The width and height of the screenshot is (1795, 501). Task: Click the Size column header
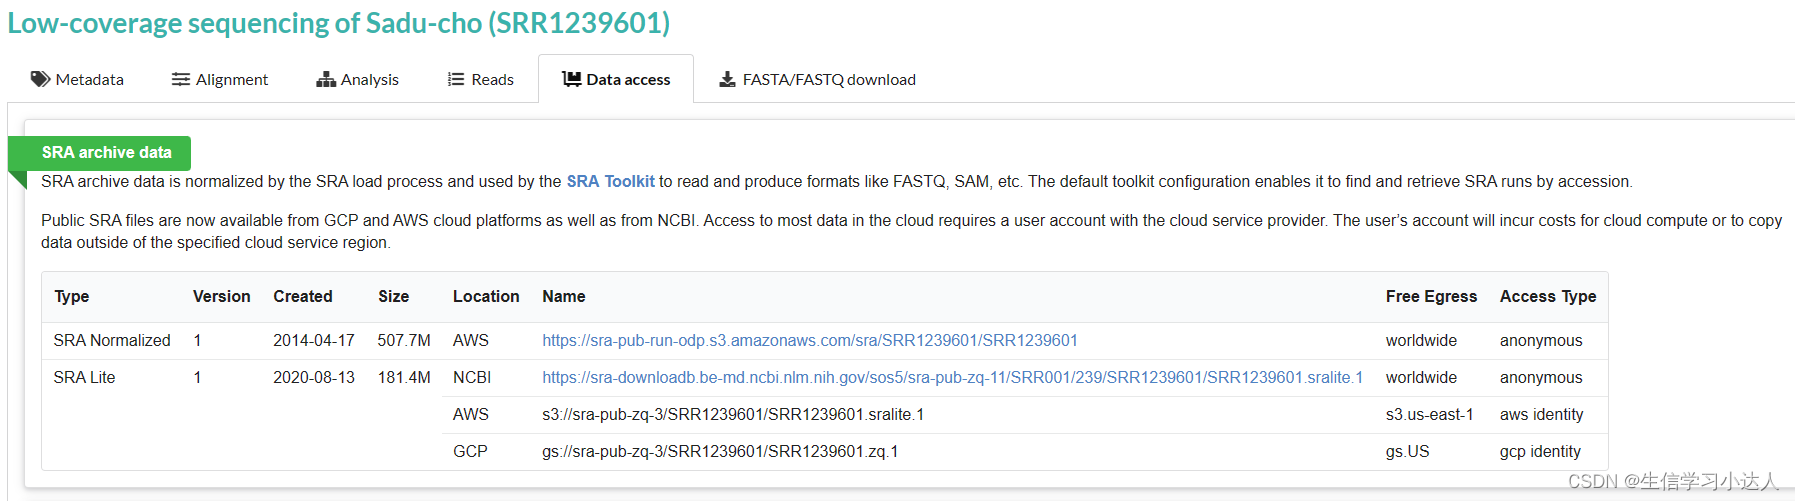393,296
